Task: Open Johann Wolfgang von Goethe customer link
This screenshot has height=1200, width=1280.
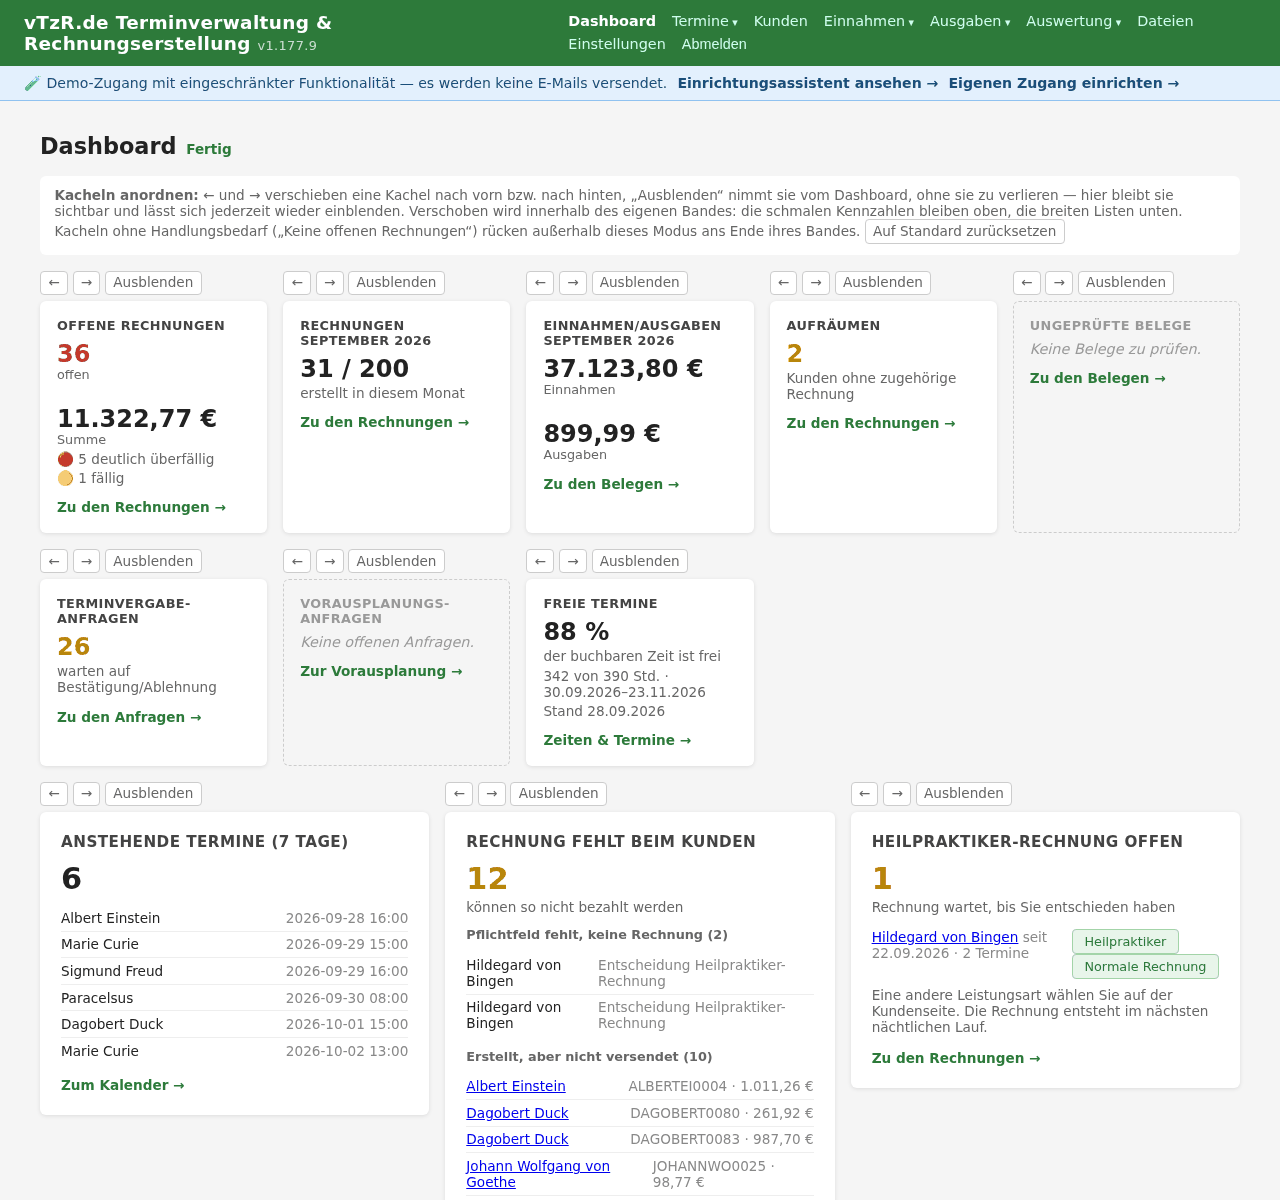Action: click(x=538, y=1174)
